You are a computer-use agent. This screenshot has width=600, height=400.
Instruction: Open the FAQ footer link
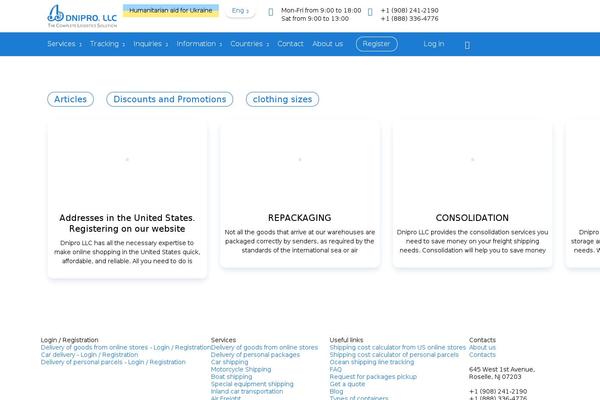click(x=336, y=369)
